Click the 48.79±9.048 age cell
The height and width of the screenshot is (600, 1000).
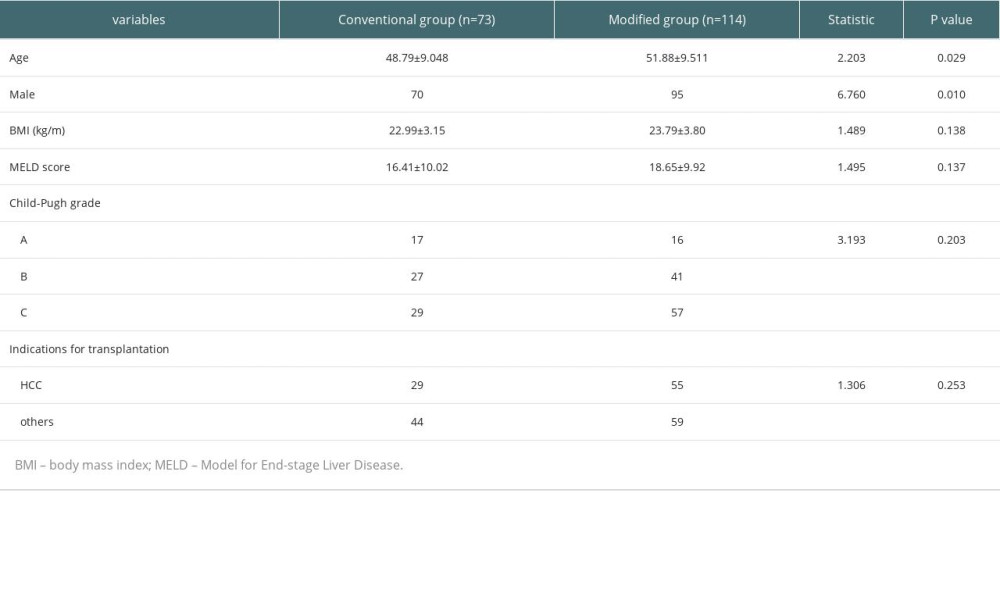[x=416, y=58]
